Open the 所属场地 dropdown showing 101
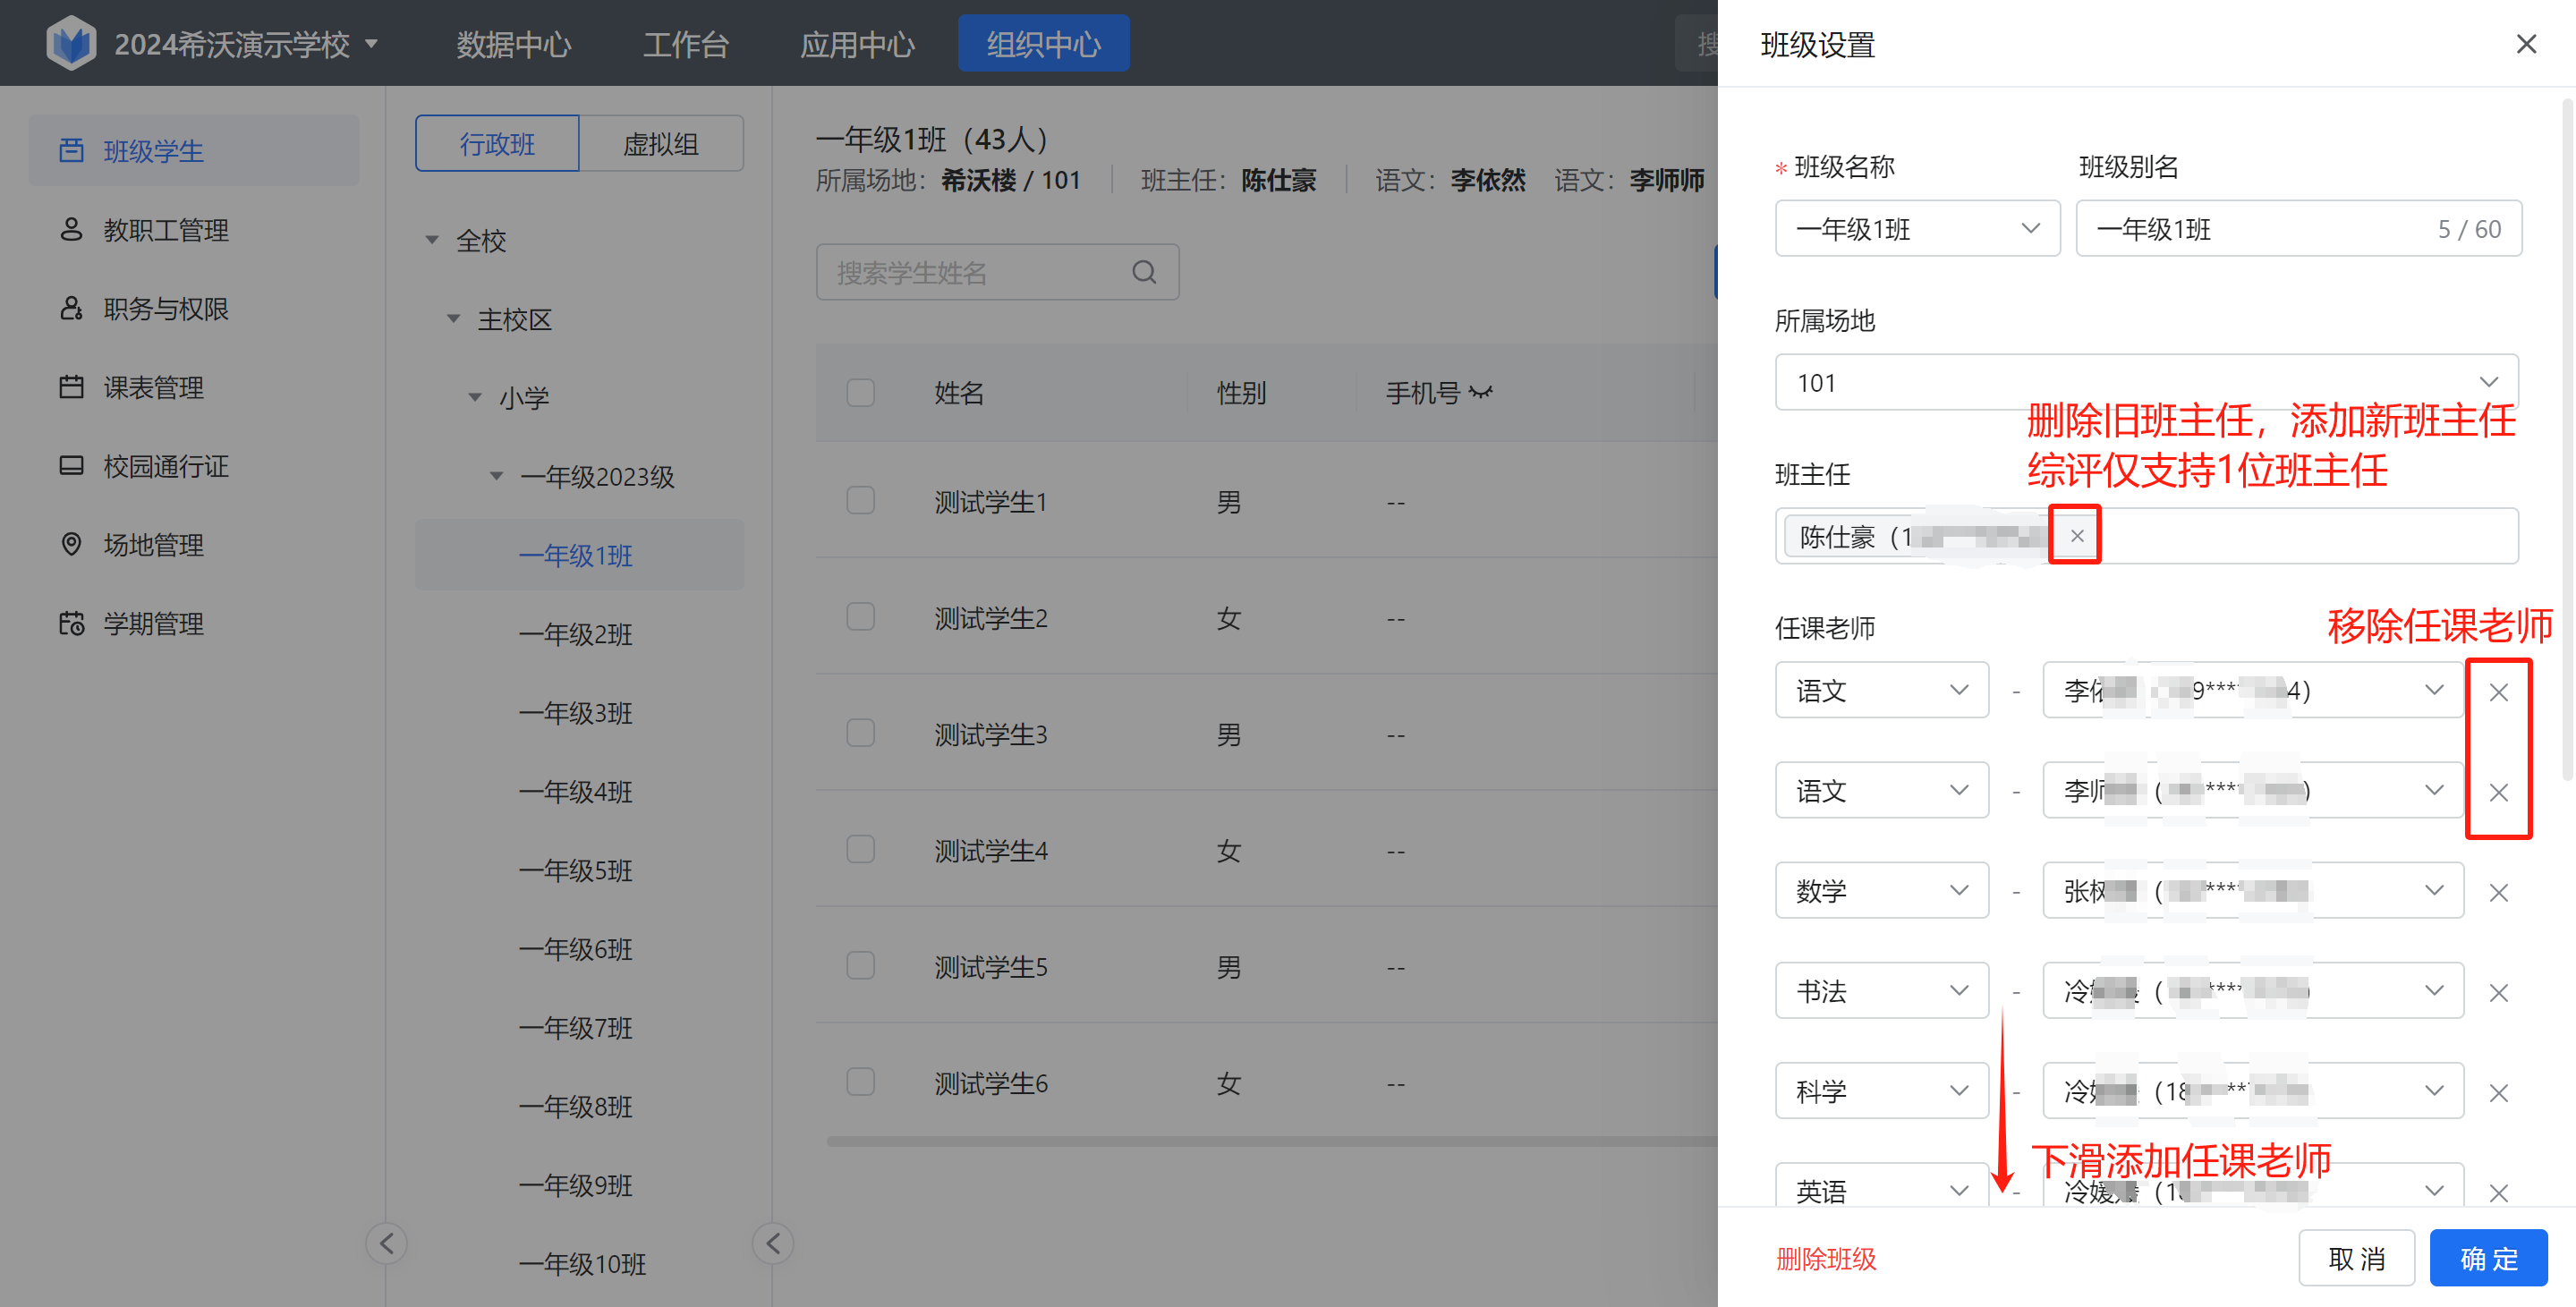This screenshot has height=1307, width=2576. [x=2146, y=382]
